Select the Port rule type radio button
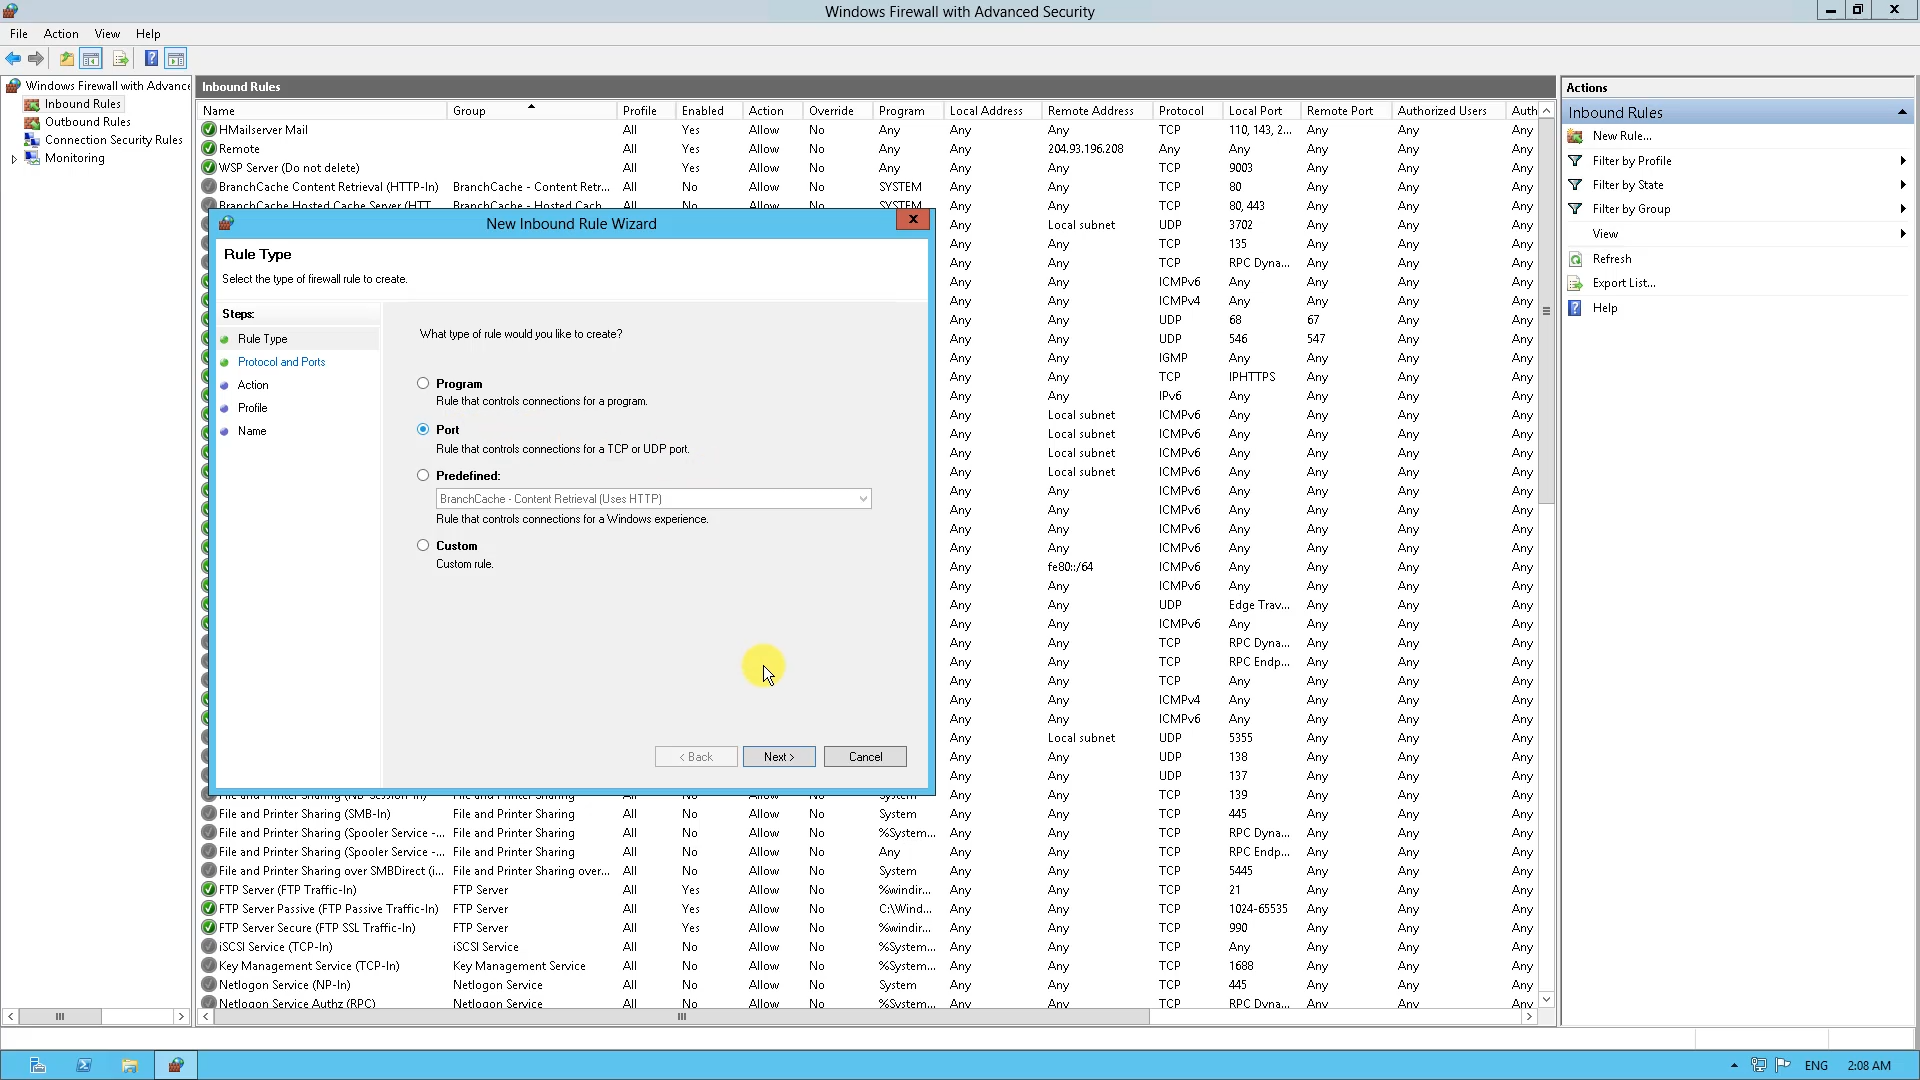Screen dimensions: 1920x1080 (423, 429)
